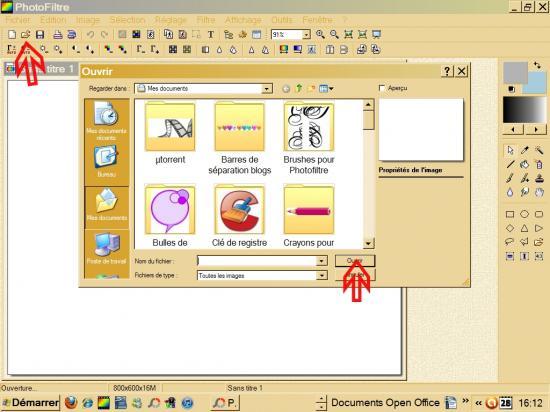This screenshot has height=412, width=550.
Task: Click the go up one level icon
Action: [299, 89]
